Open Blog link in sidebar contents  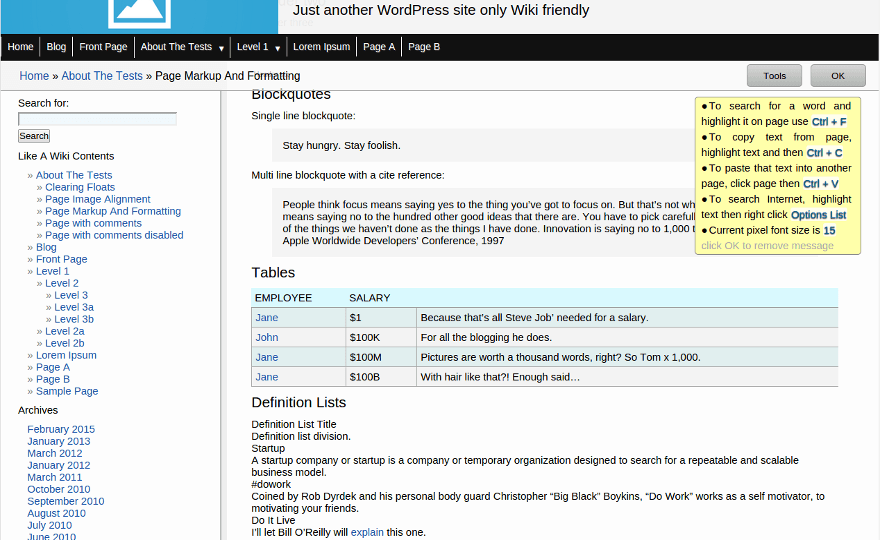point(46,247)
